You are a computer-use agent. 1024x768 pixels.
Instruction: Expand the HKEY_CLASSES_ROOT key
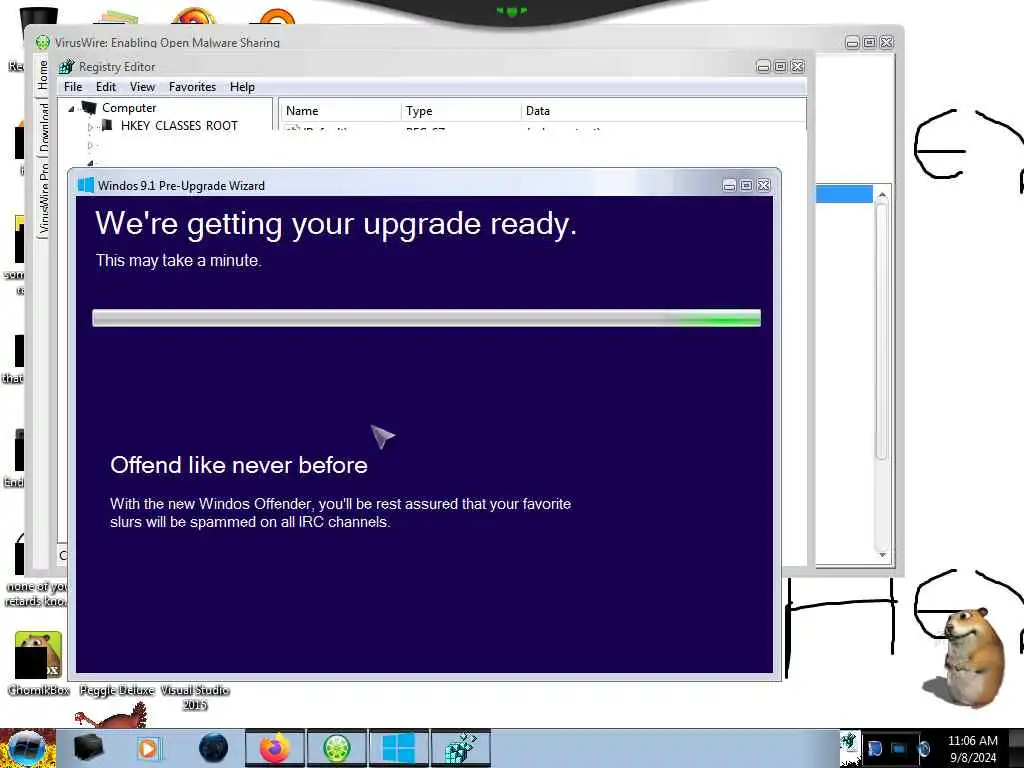91,126
